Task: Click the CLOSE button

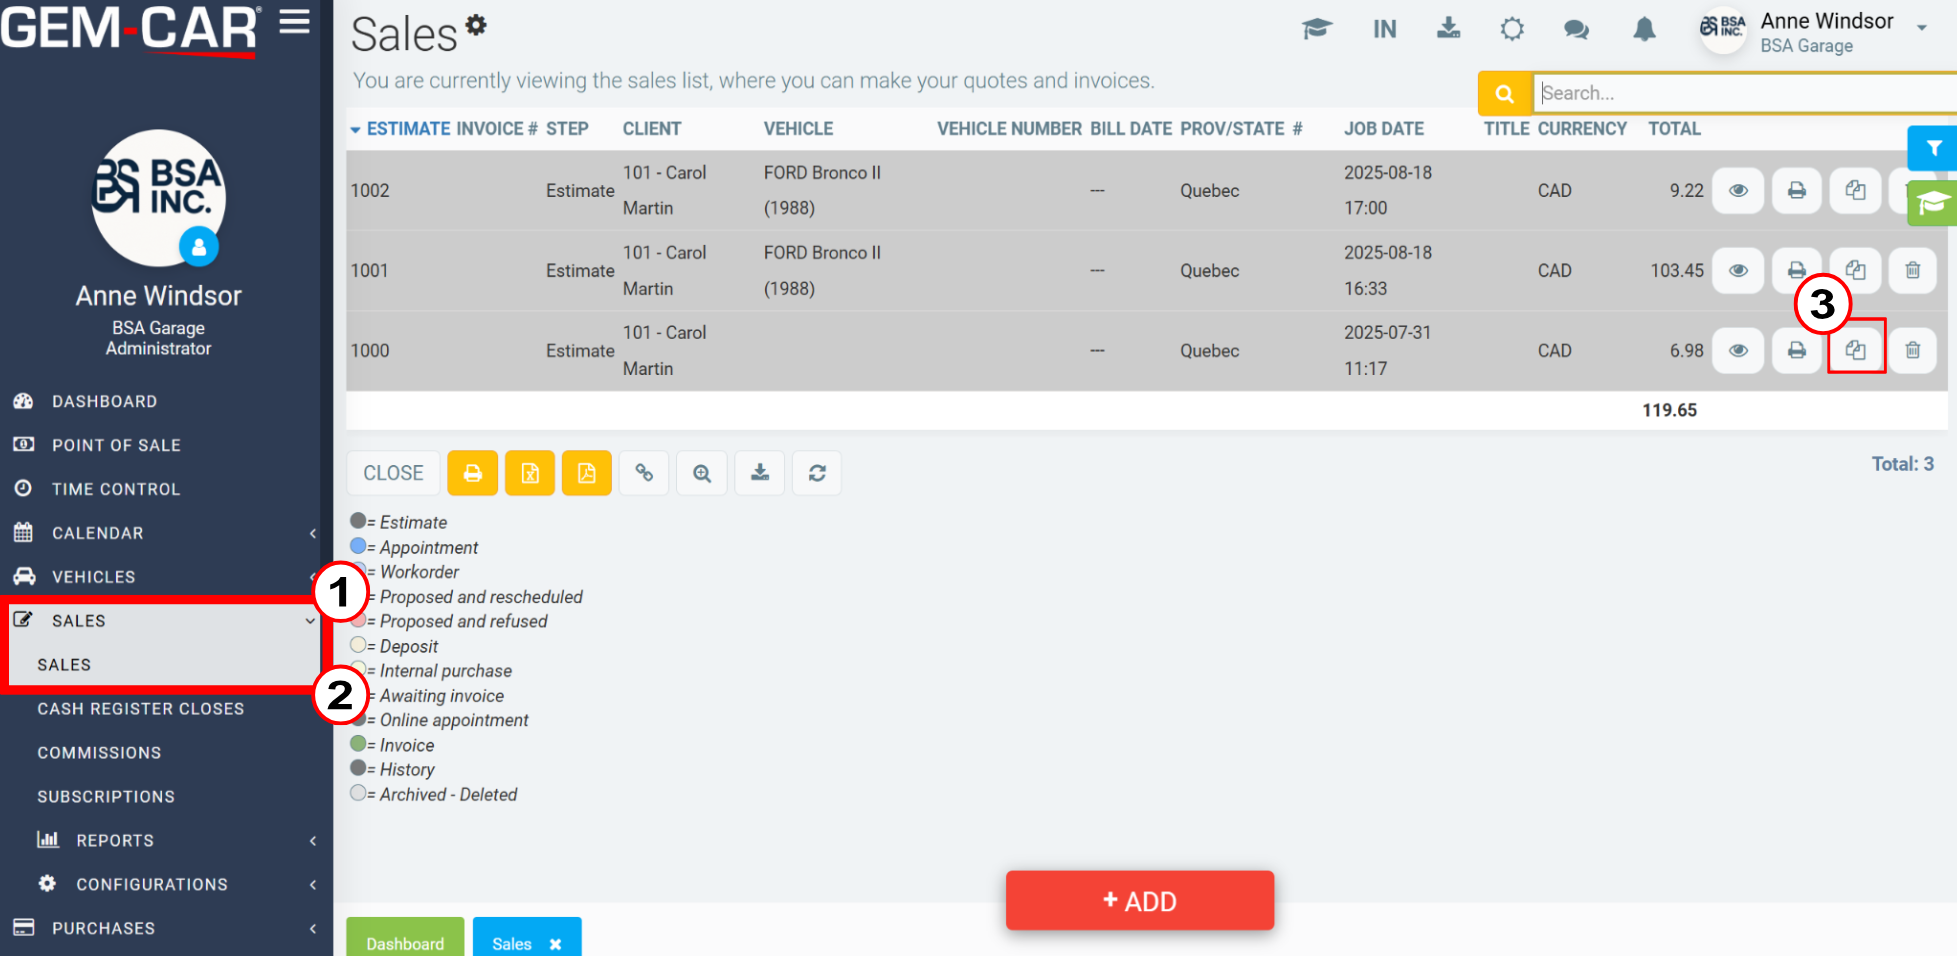Action: (x=393, y=473)
